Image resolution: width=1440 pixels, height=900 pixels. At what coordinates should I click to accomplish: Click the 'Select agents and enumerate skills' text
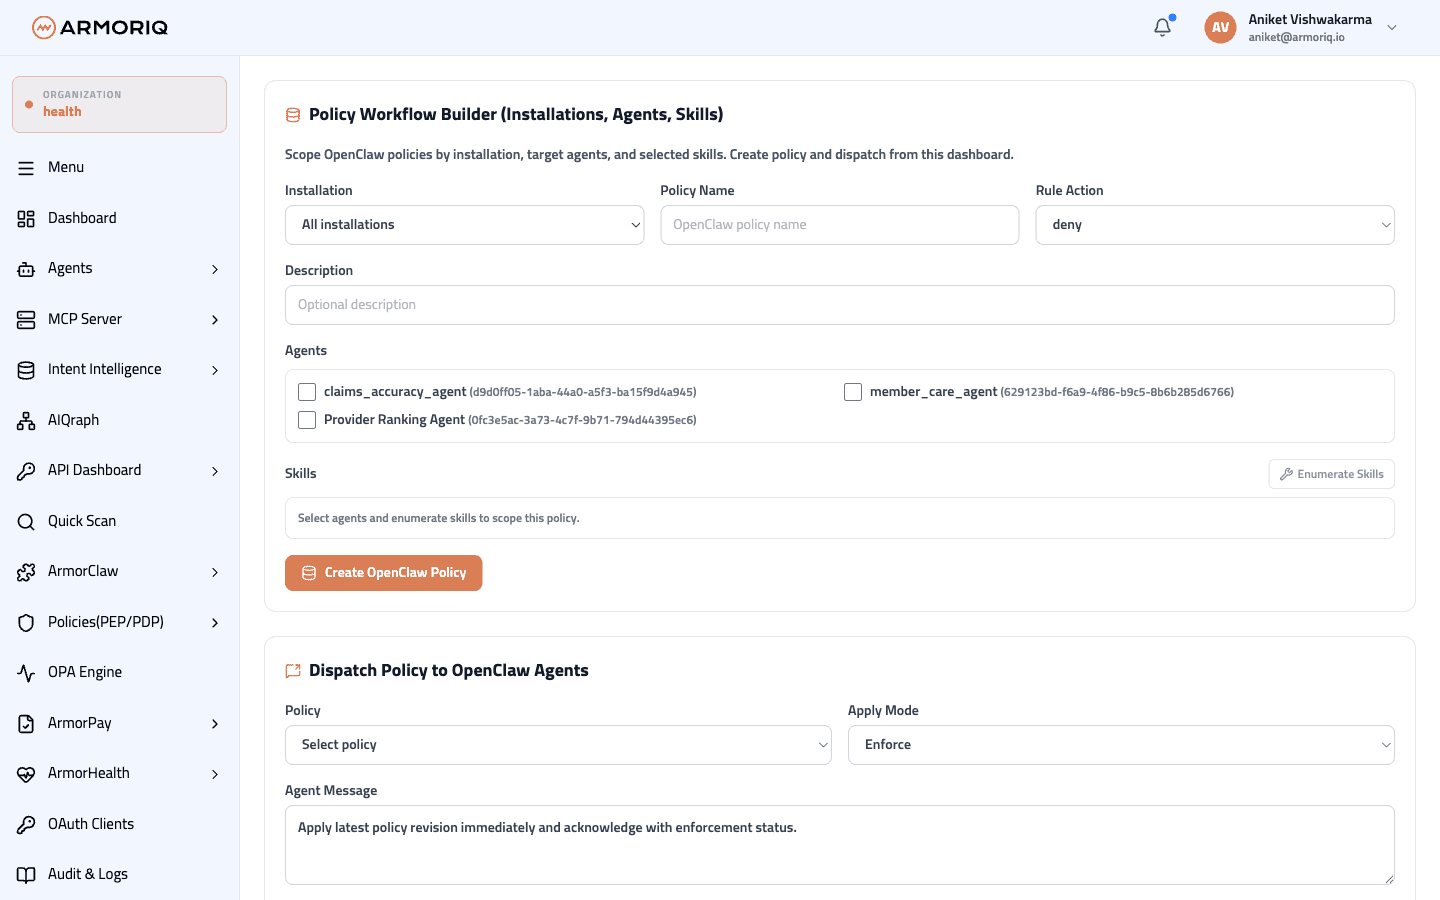pos(439,518)
